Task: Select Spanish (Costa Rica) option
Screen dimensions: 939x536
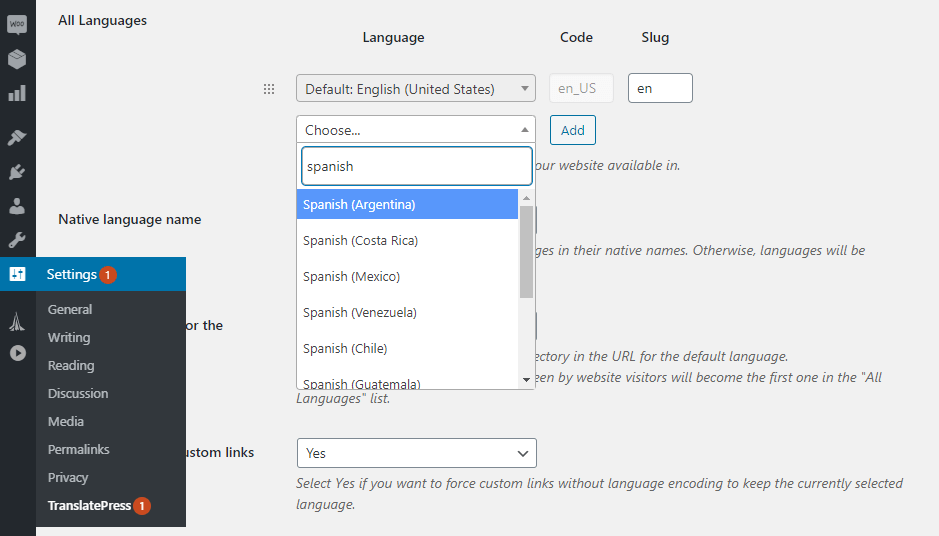Action: tap(407, 240)
